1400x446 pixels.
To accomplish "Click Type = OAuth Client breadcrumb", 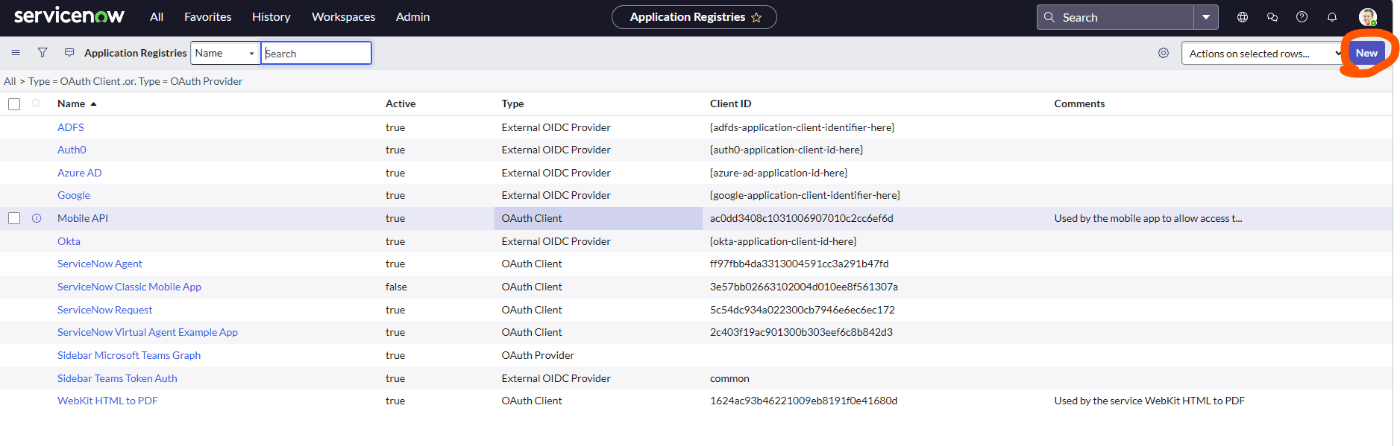I will (x=71, y=81).
